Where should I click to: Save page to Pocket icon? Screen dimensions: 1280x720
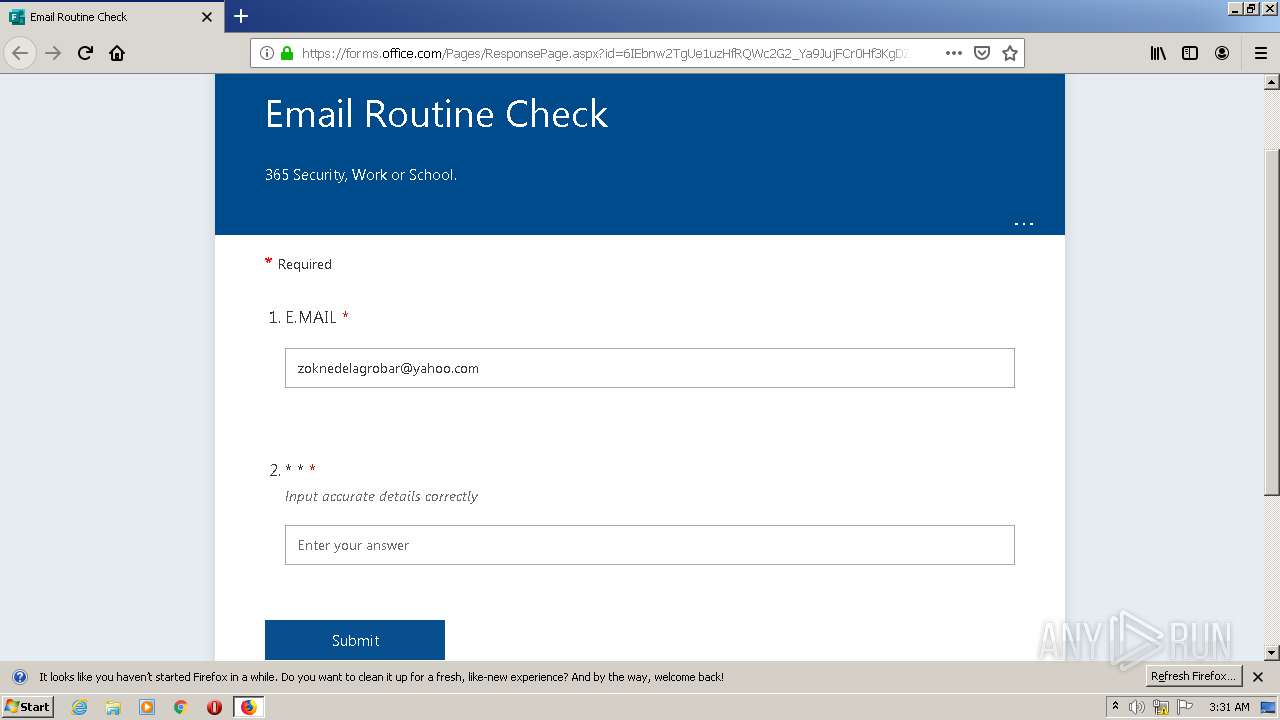tap(982, 53)
